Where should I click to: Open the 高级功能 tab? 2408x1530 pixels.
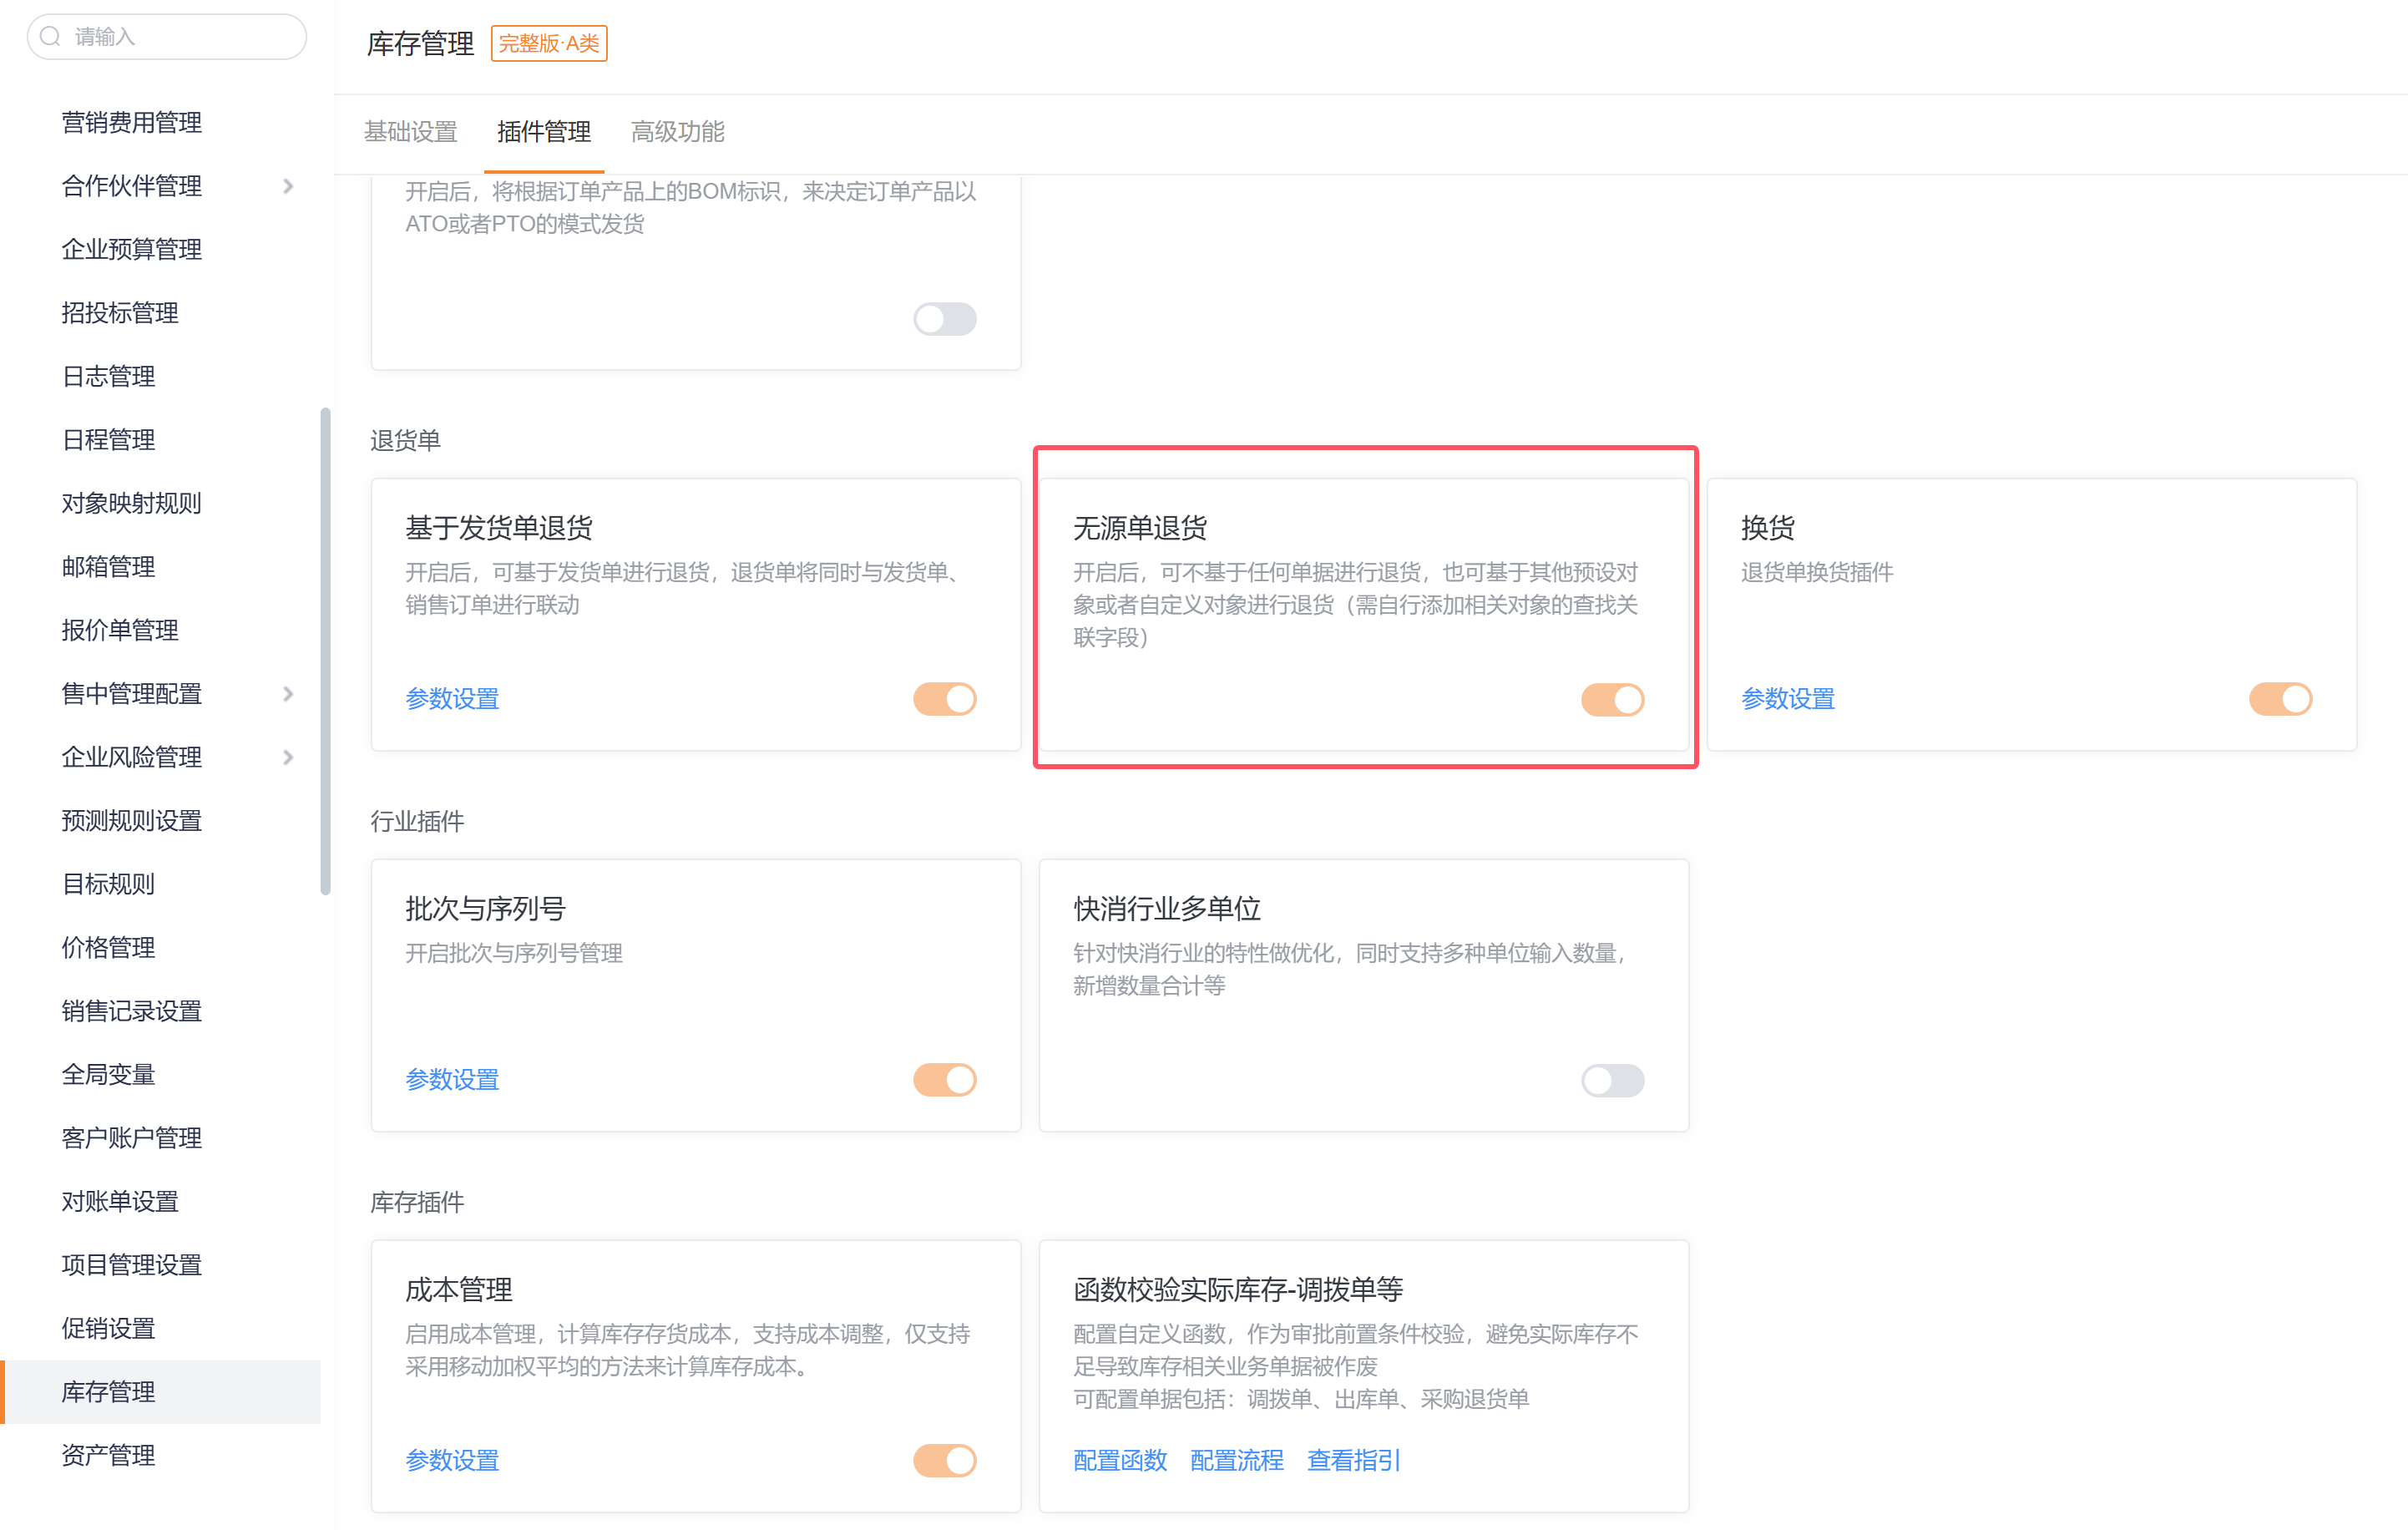[677, 132]
